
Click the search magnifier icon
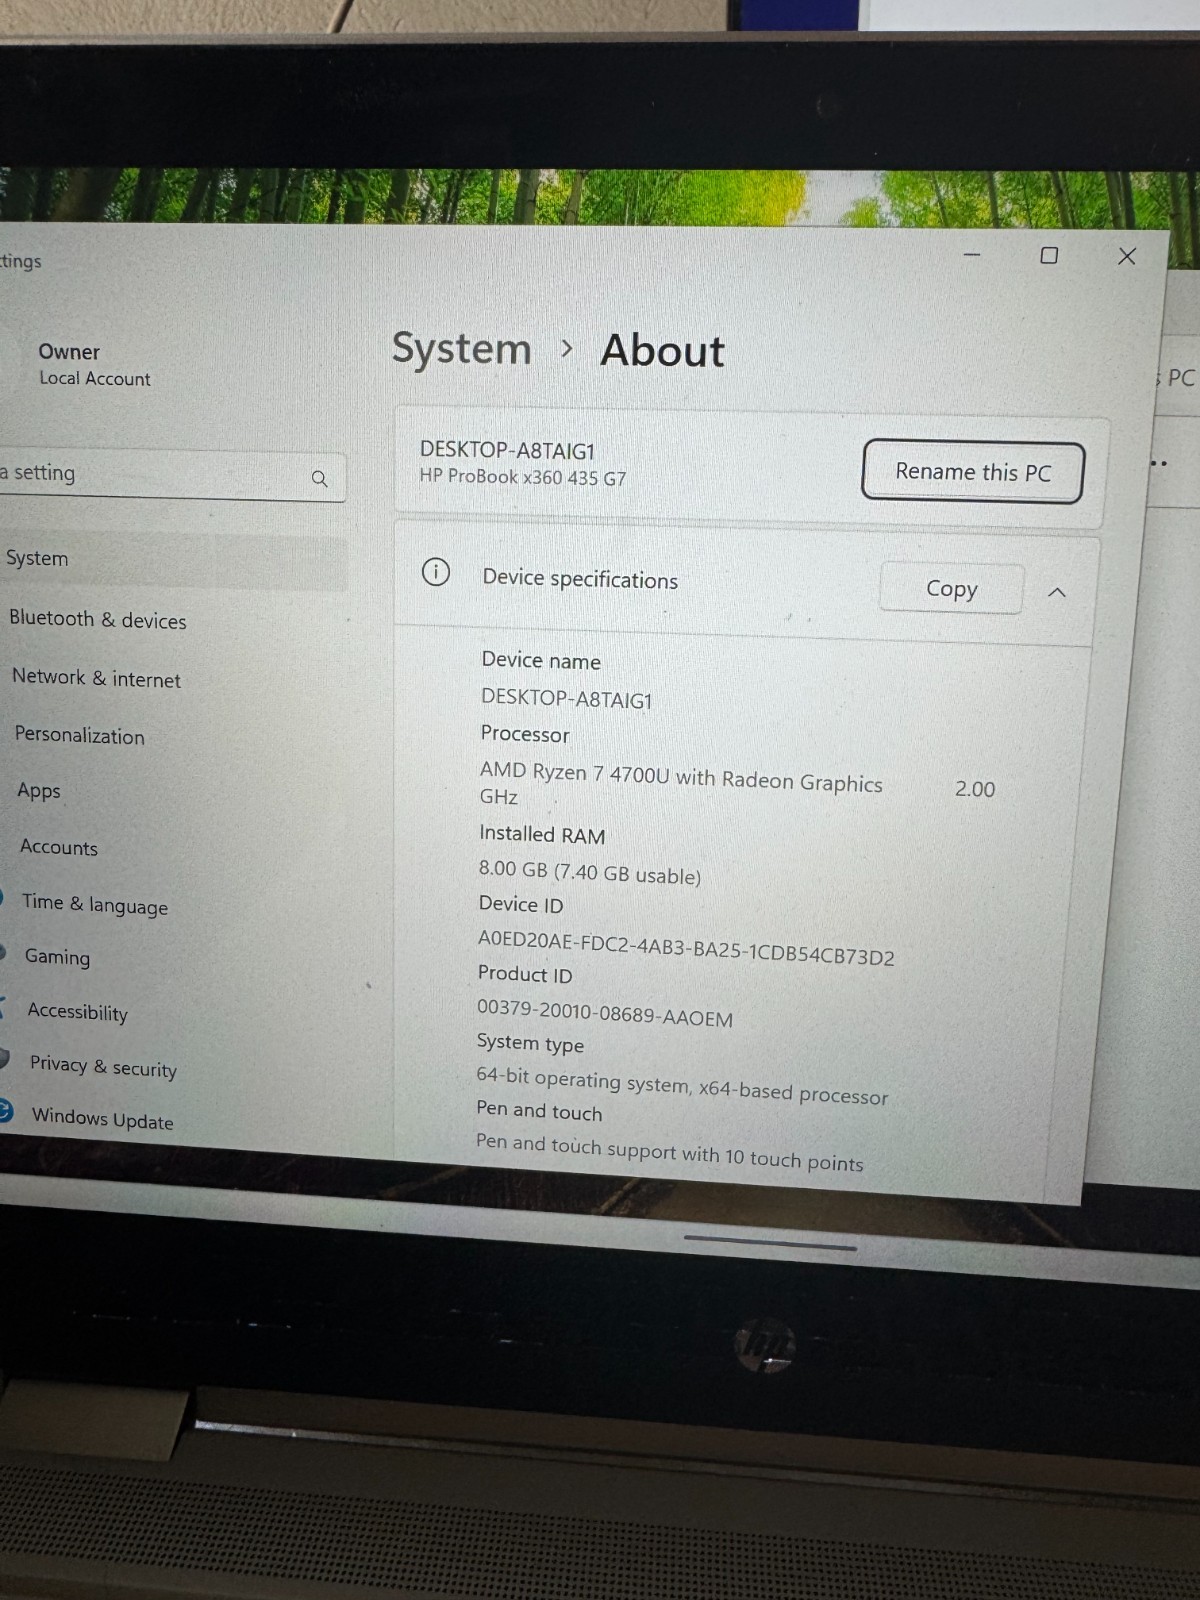coord(320,479)
